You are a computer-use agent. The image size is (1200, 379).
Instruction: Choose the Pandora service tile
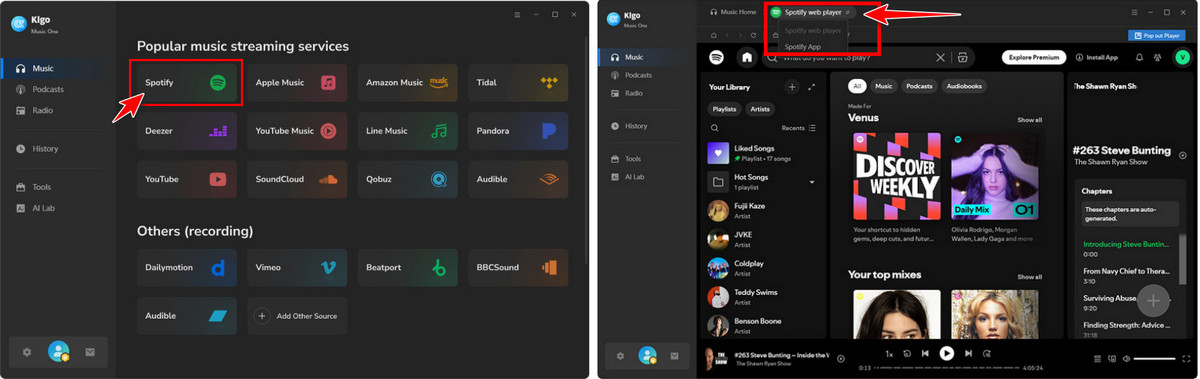pyautogui.click(x=518, y=131)
